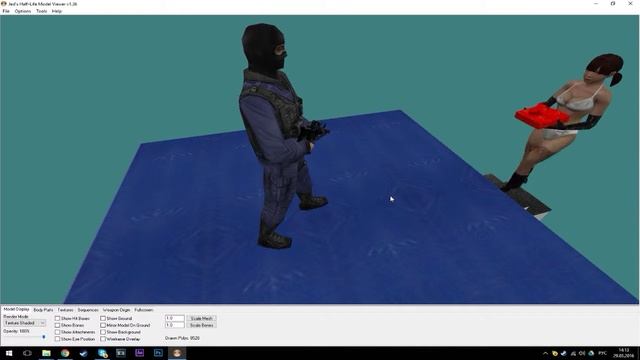The height and width of the screenshot is (360, 640).
Task: Open File Explorer from the taskbar
Action: click(x=46, y=353)
